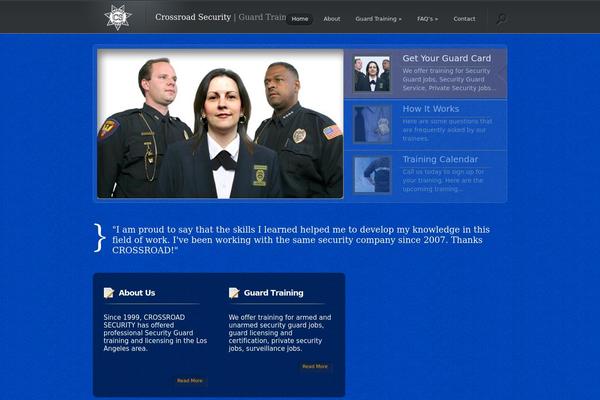This screenshot has width=600, height=400.
Task: Click Read More under Guard Training
Action: [315, 366]
